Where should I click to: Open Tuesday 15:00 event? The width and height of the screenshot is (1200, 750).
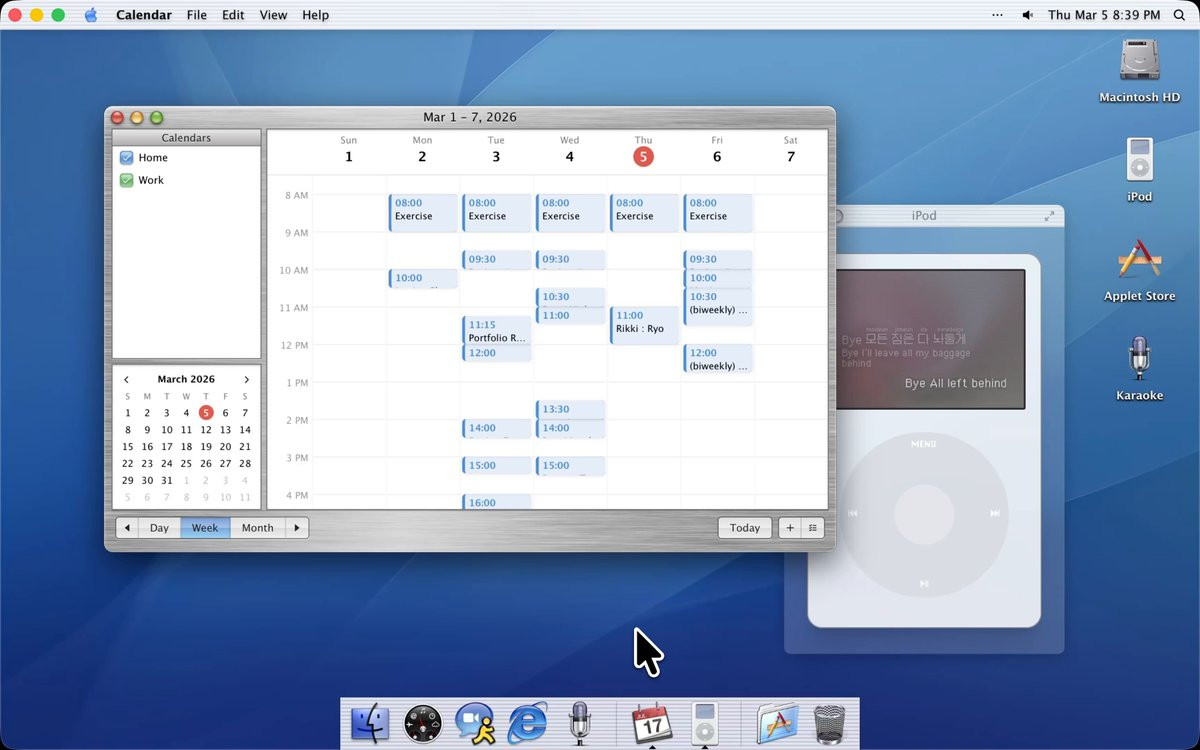[x=497, y=466]
